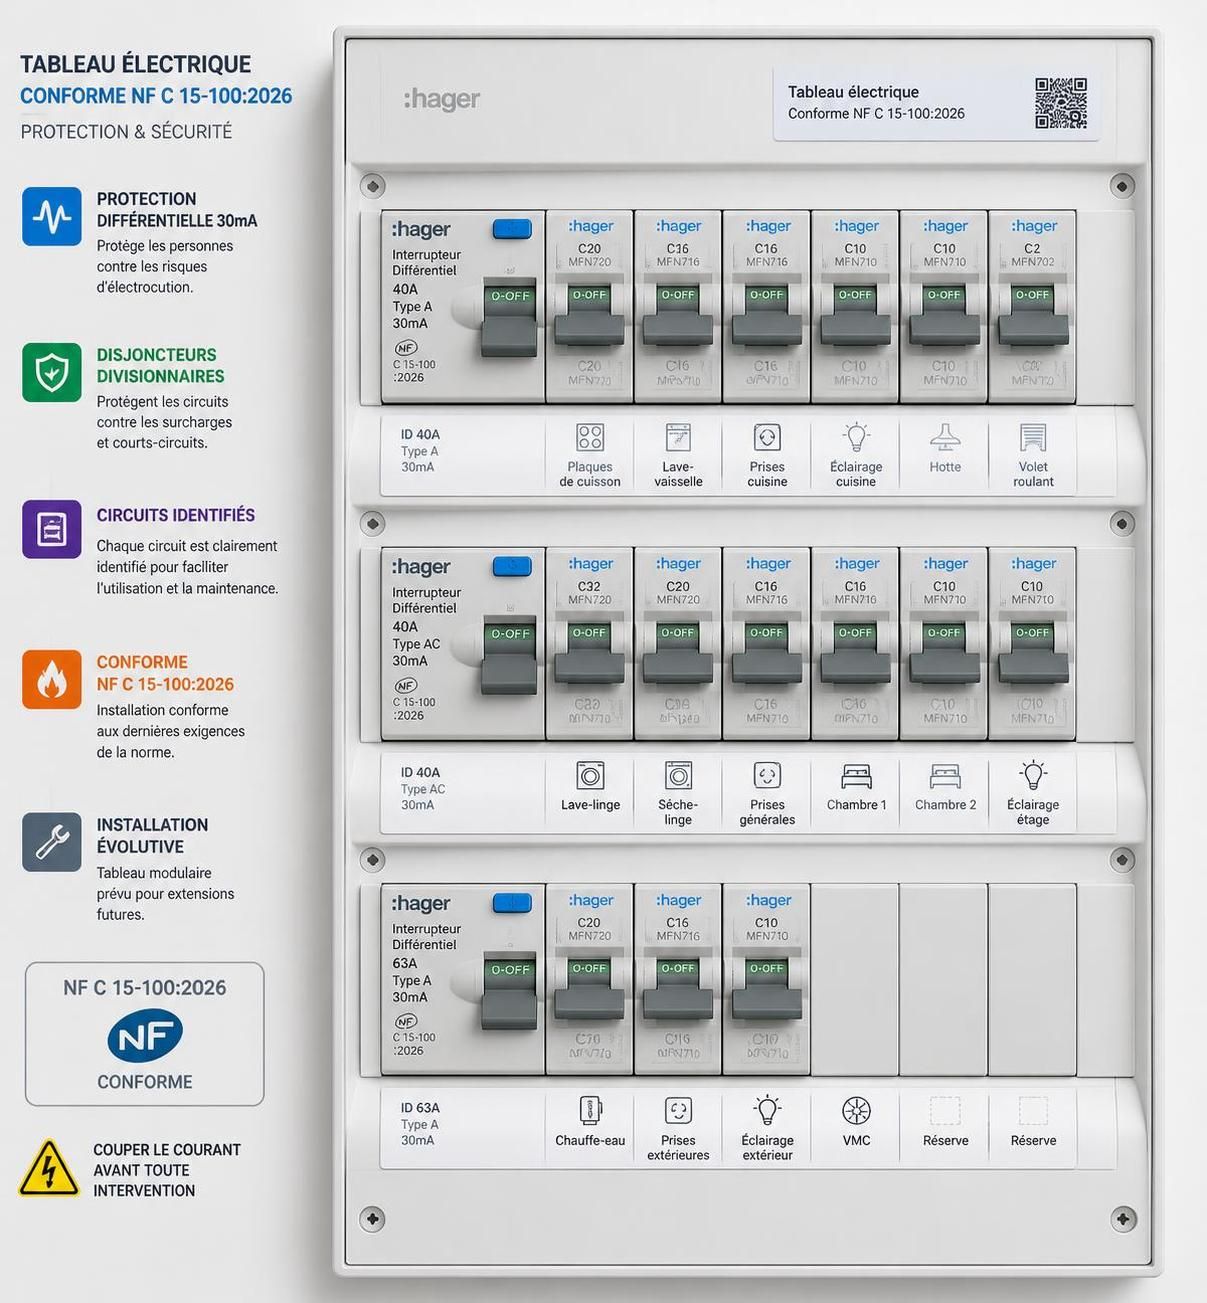Click the "INSTALLATION ÉVOLUTIVE" heading

[x=152, y=835]
